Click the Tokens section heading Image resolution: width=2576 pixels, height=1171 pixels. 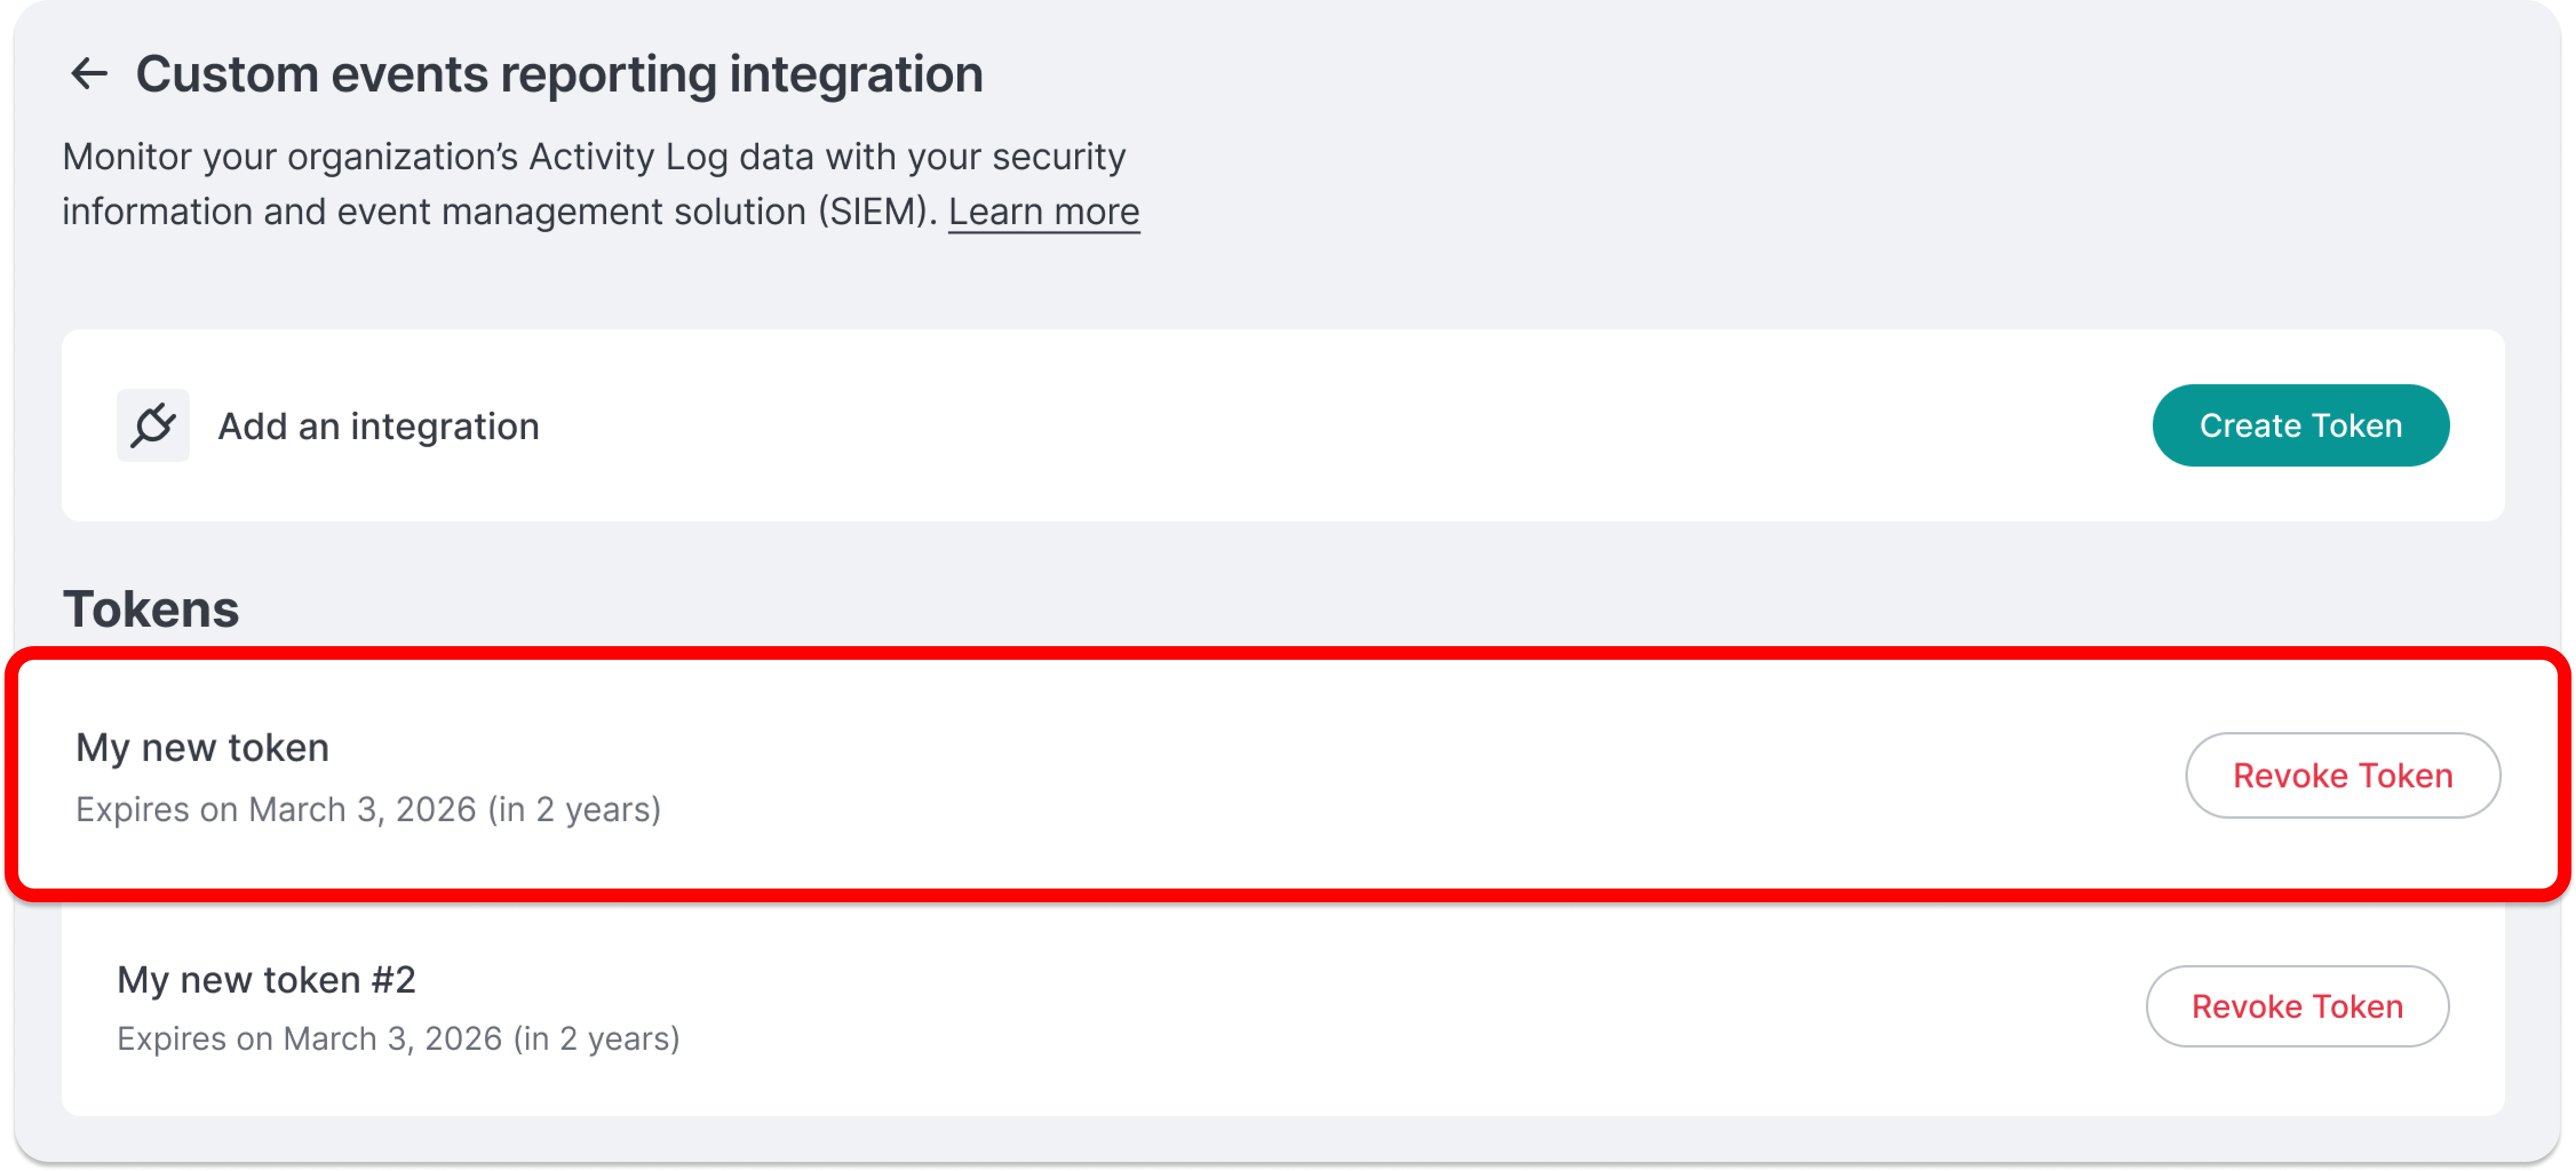coord(151,609)
